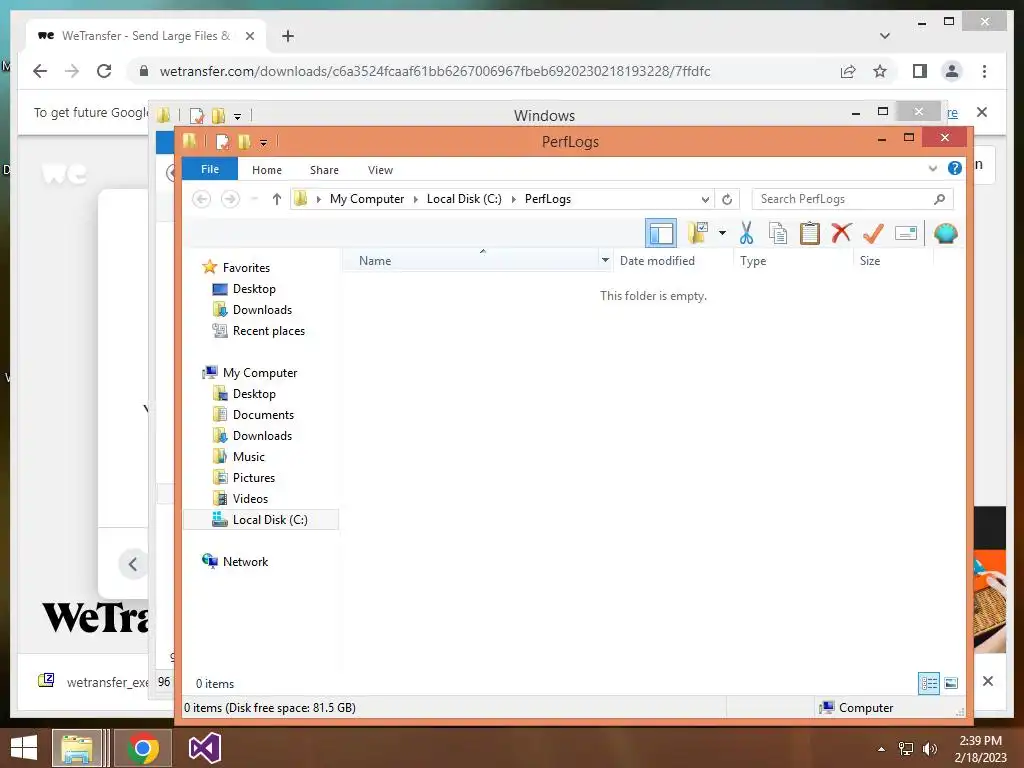Viewport: 1024px width, 768px height.
Task: Open the address bar history dropdown
Action: (705, 199)
